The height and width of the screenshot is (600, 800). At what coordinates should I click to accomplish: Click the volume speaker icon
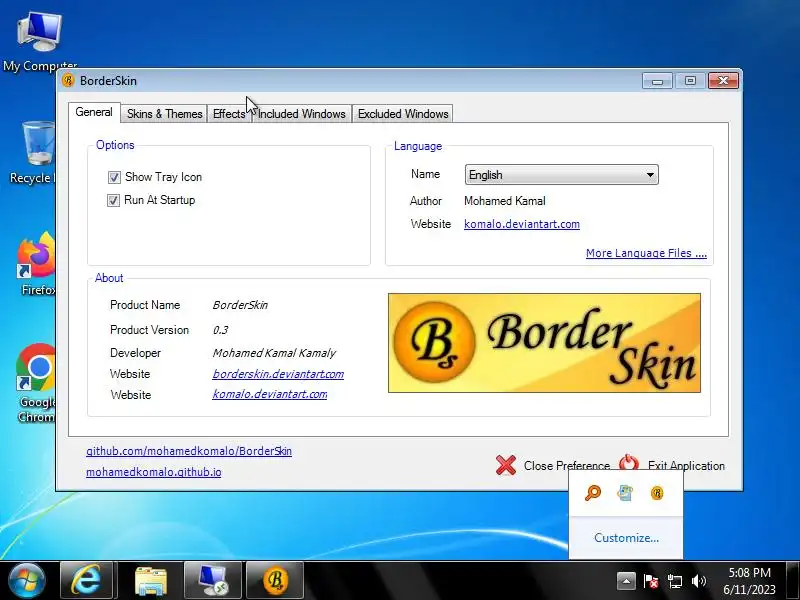point(698,581)
